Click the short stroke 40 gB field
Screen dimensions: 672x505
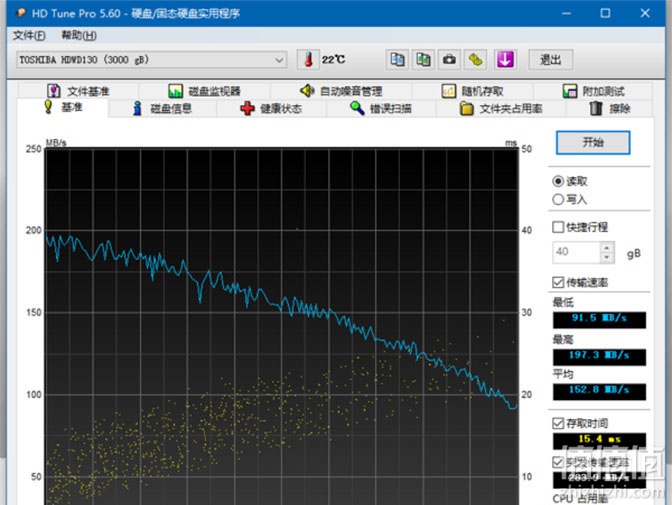pyautogui.click(x=576, y=252)
